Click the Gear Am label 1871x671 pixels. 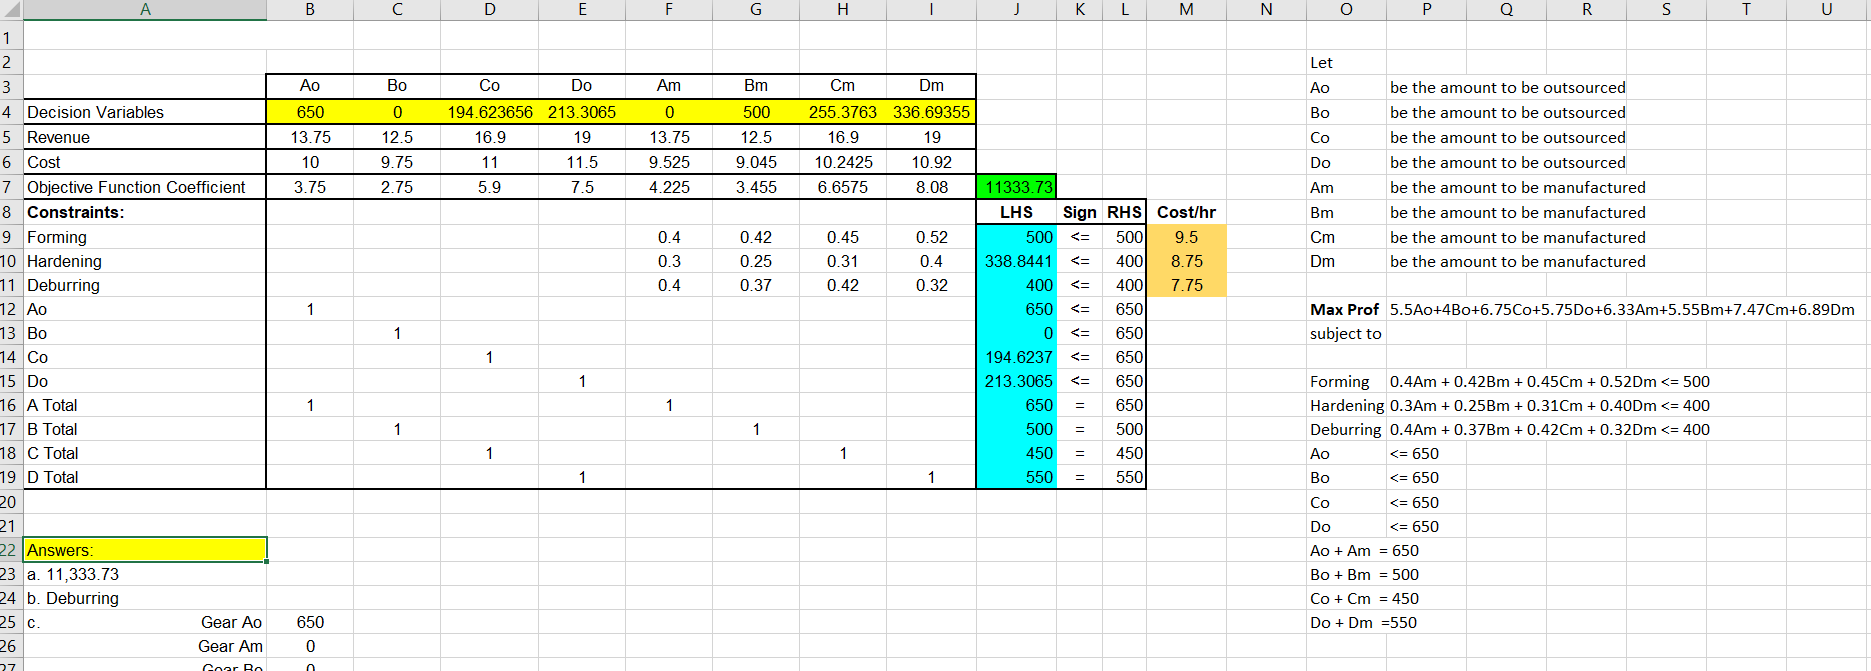[x=231, y=646]
